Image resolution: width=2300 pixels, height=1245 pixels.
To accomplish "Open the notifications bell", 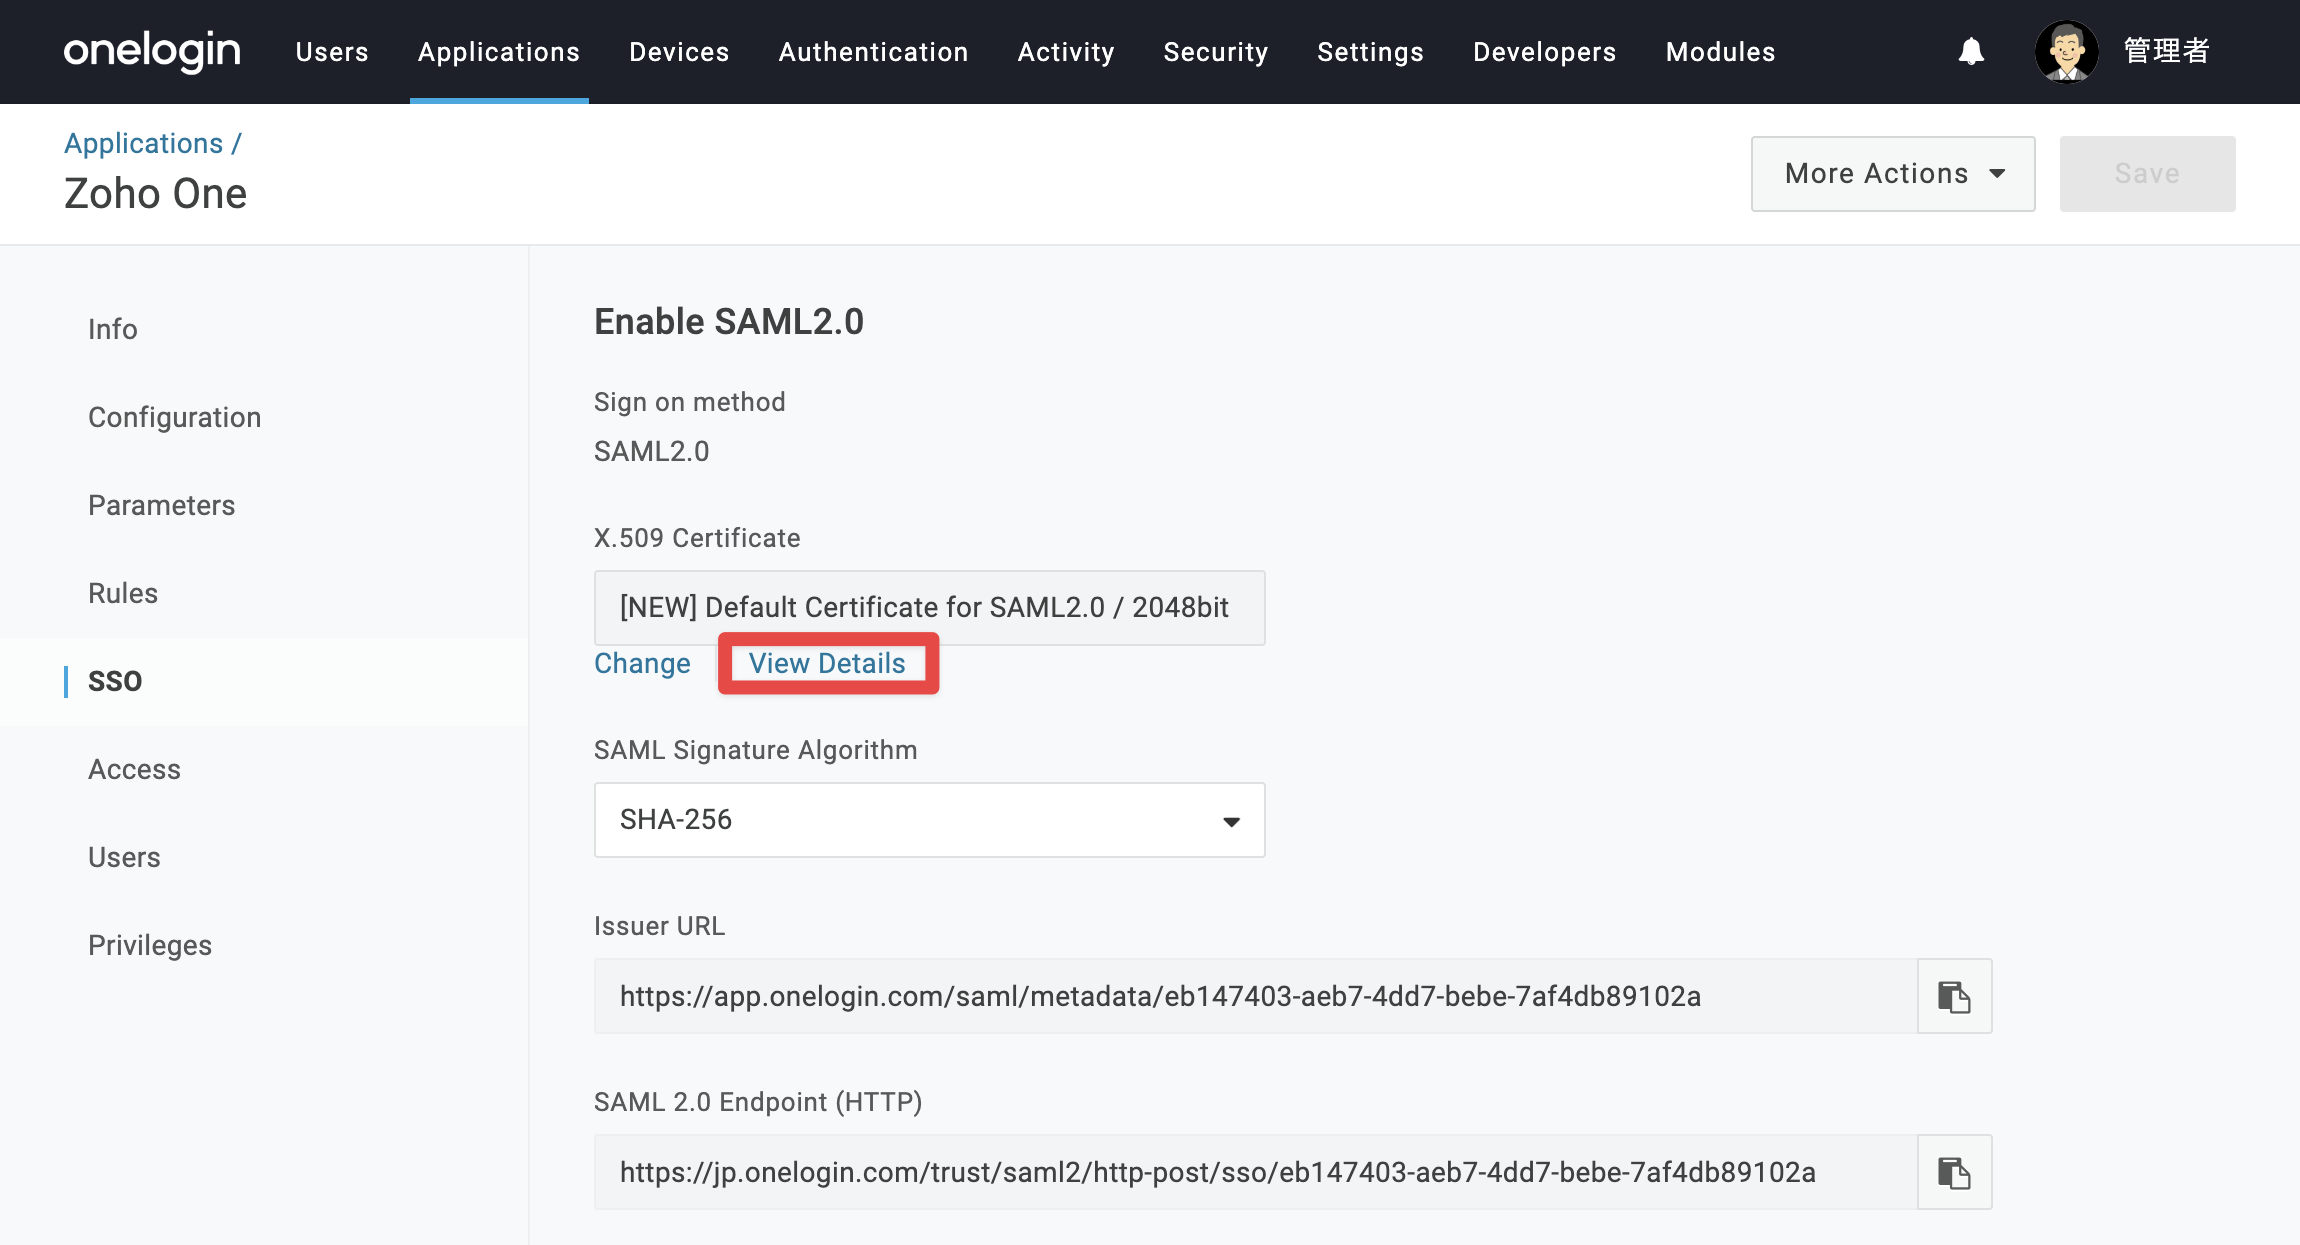I will click(x=1971, y=51).
